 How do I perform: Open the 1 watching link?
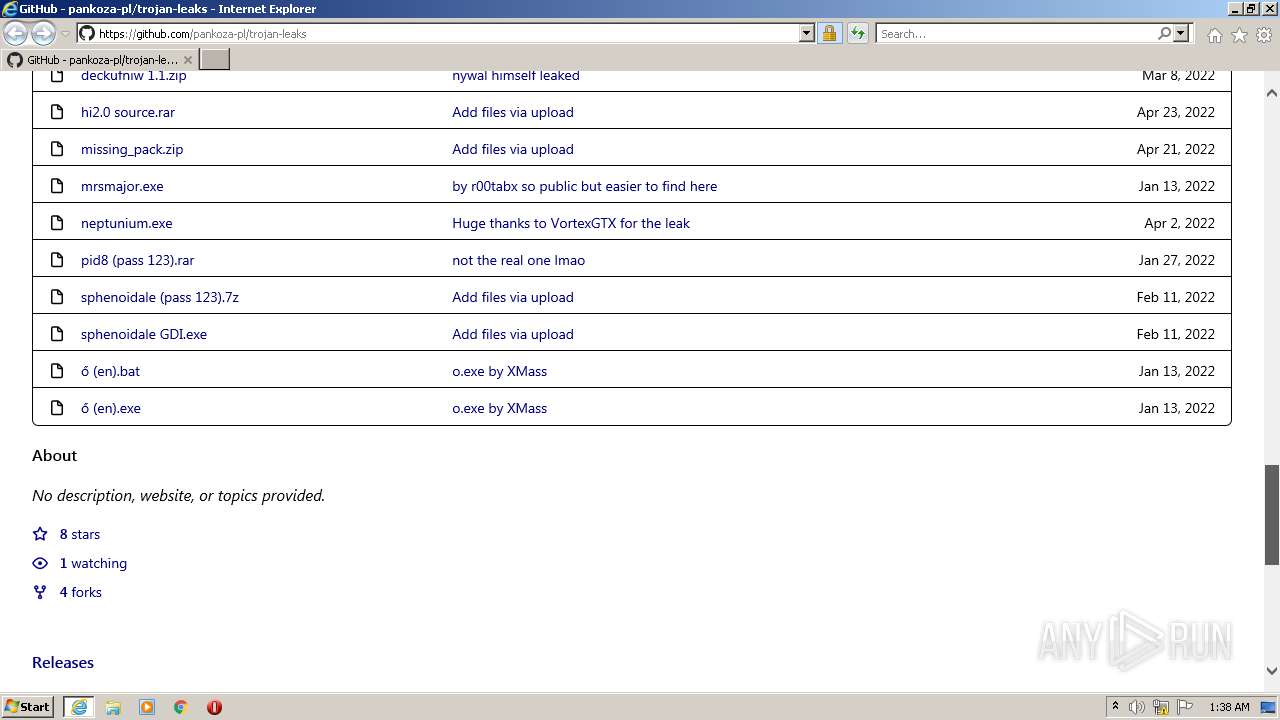click(93, 563)
